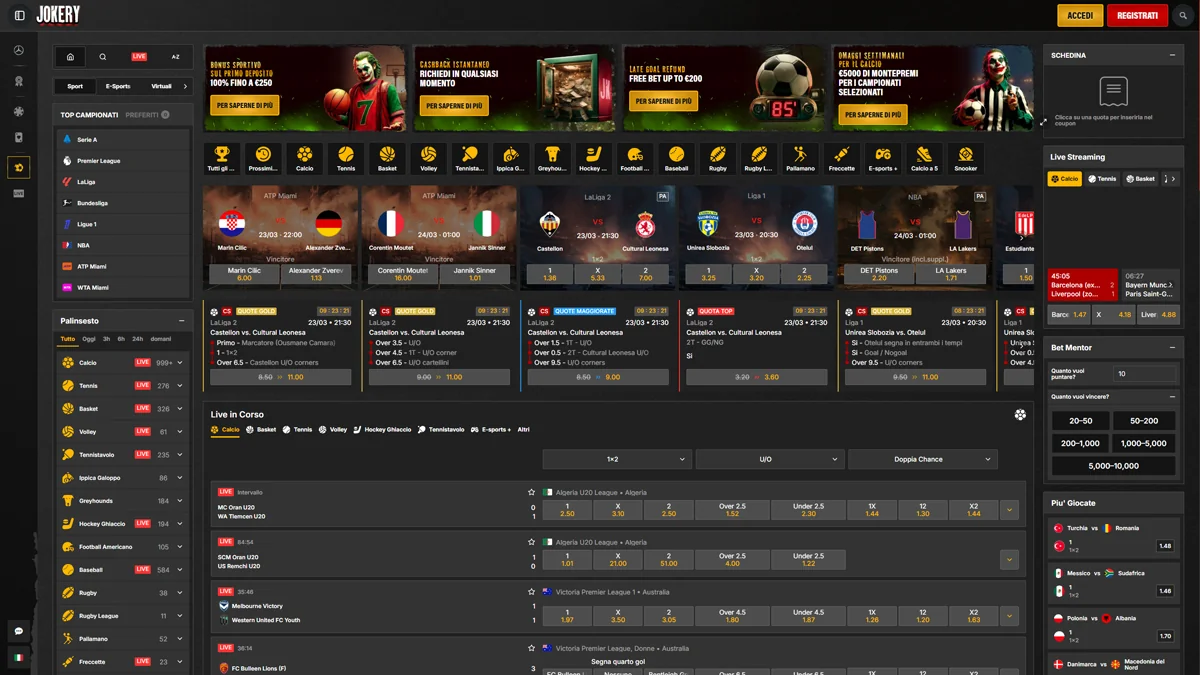Select the 20-50 winnings option in Bet Mentor
This screenshot has width=1200, height=675.
point(1080,421)
